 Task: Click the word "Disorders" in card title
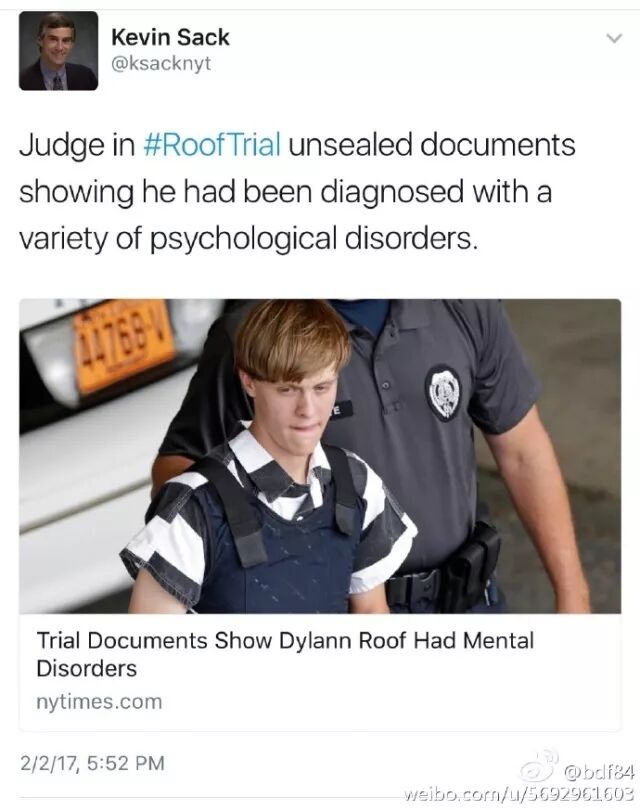(x=86, y=668)
